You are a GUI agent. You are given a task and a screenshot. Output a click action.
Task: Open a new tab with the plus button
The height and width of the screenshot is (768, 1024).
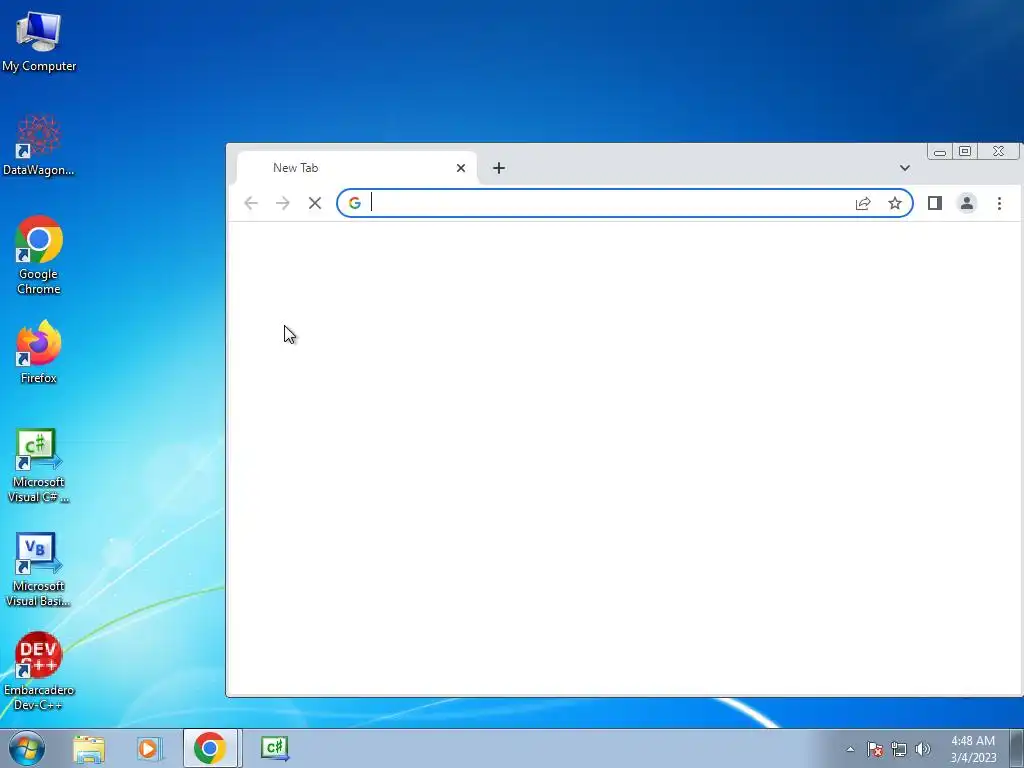point(499,168)
